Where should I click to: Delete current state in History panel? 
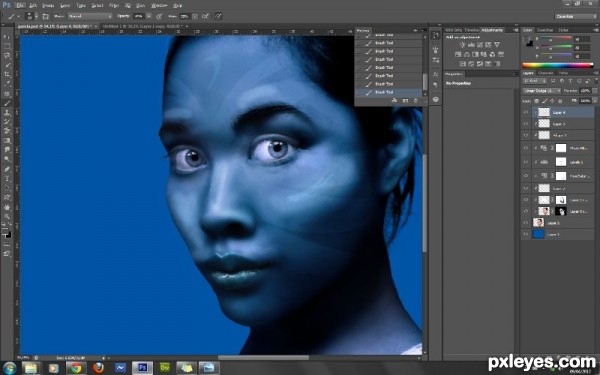[x=416, y=101]
